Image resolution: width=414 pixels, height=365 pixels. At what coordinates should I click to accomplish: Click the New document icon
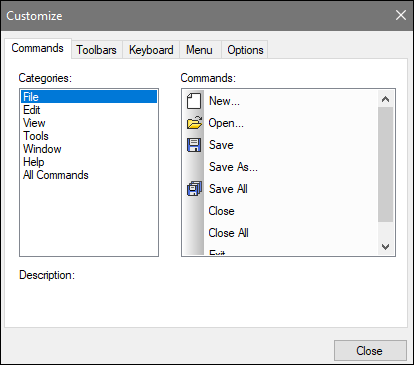click(194, 101)
